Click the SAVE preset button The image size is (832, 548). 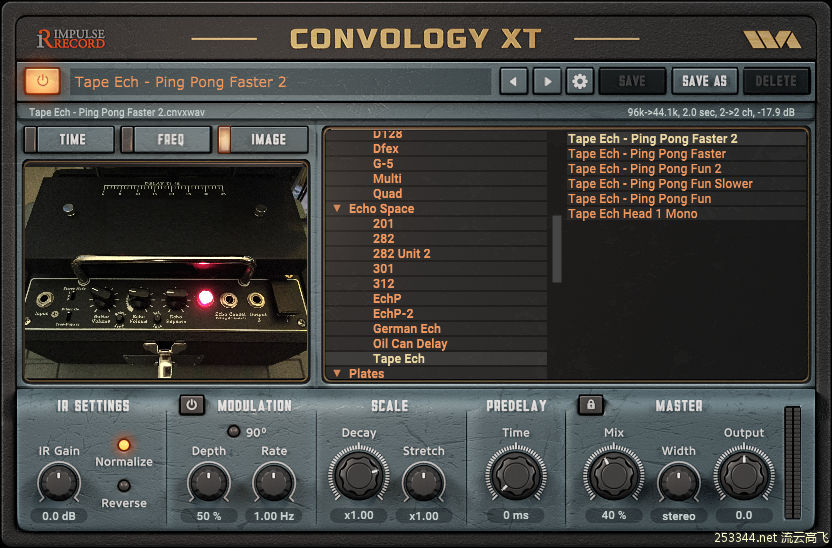pos(632,82)
